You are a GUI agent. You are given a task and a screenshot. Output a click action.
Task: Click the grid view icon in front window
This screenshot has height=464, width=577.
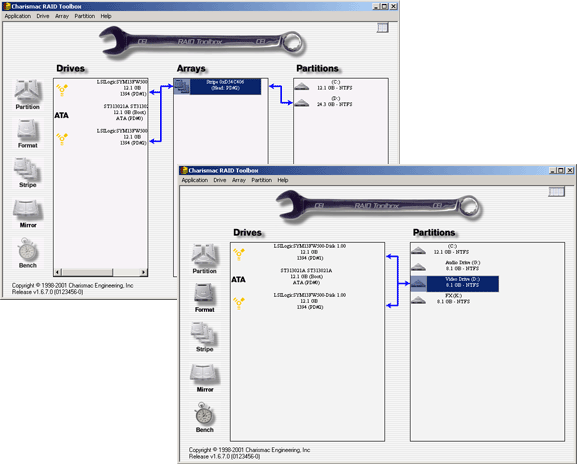coord(556,192)
